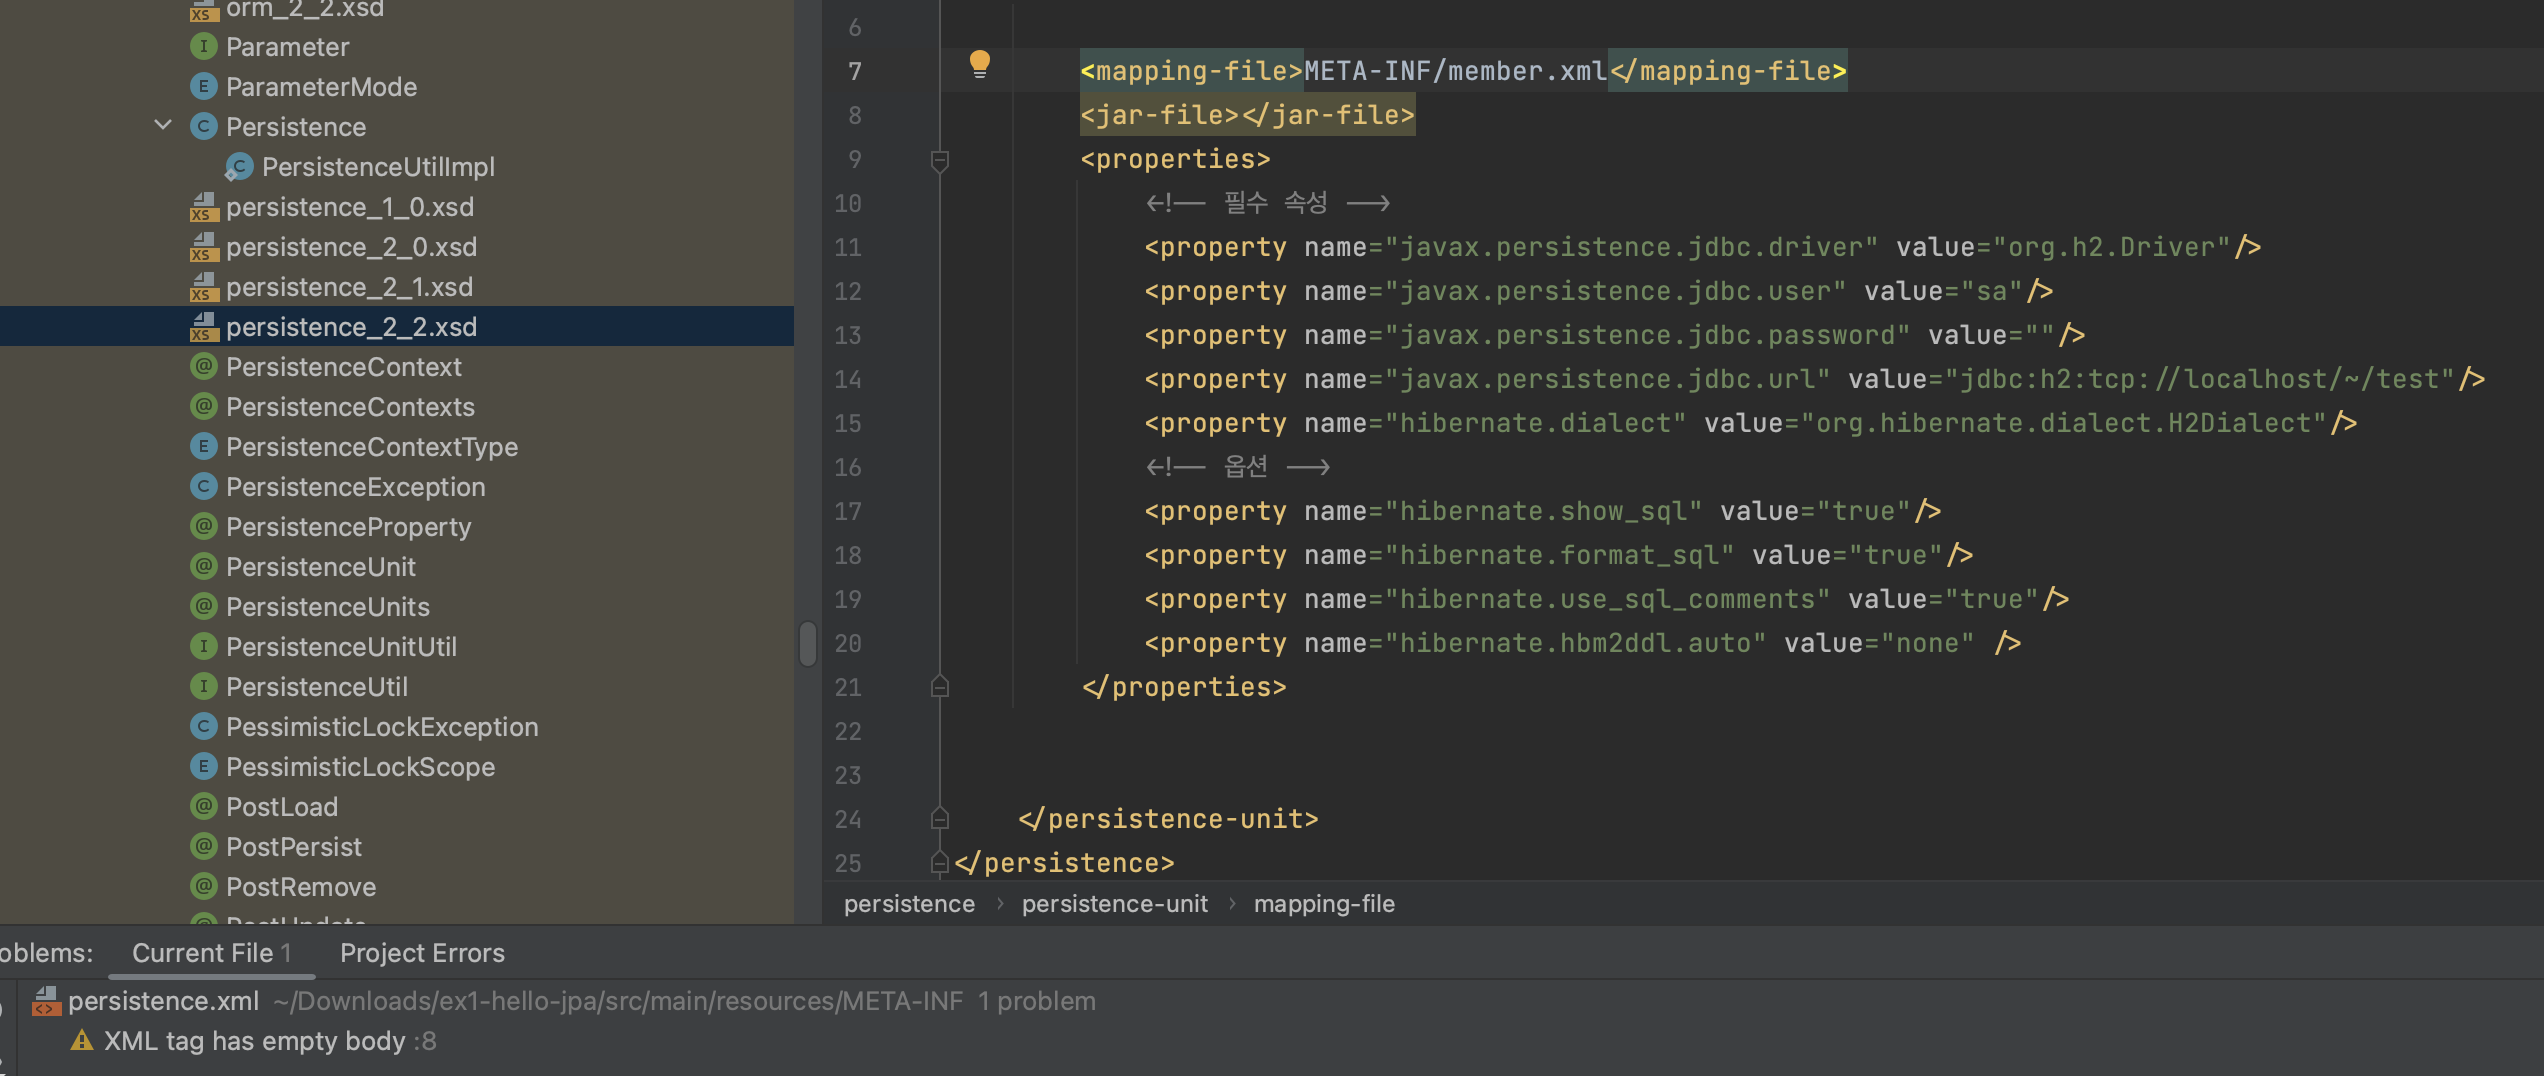The width and height of the screenshot is (2544, 1076).
Task: Click the PostRemove annotation icon
Action: click(204, 886)
